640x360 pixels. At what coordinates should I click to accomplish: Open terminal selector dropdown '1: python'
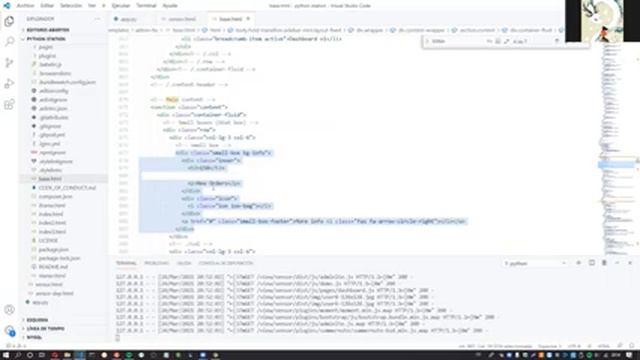[535, 263]
